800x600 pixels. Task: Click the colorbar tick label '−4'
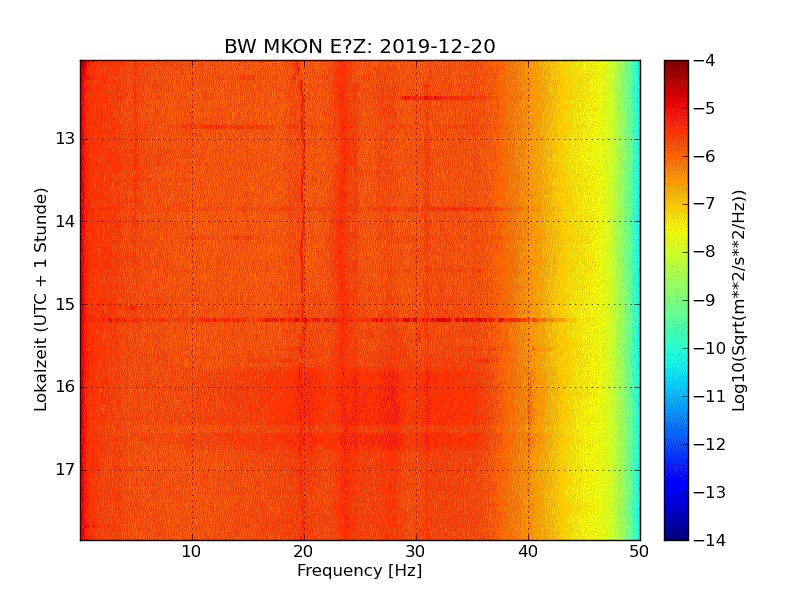[x=704, y=60]
